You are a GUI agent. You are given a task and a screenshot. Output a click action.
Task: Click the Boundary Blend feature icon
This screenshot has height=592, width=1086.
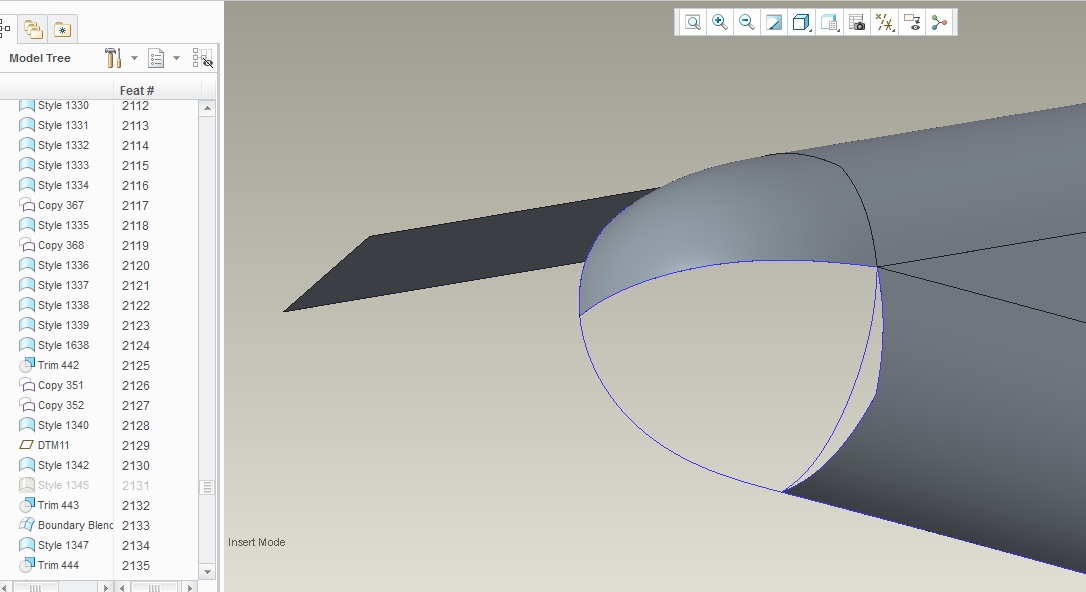coord(26,525)
